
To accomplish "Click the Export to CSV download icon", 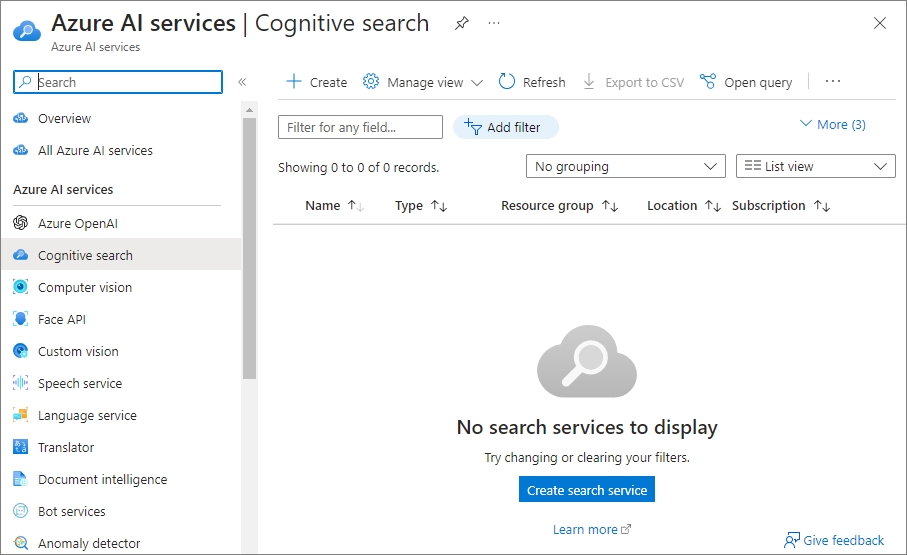I will (589, 82).
